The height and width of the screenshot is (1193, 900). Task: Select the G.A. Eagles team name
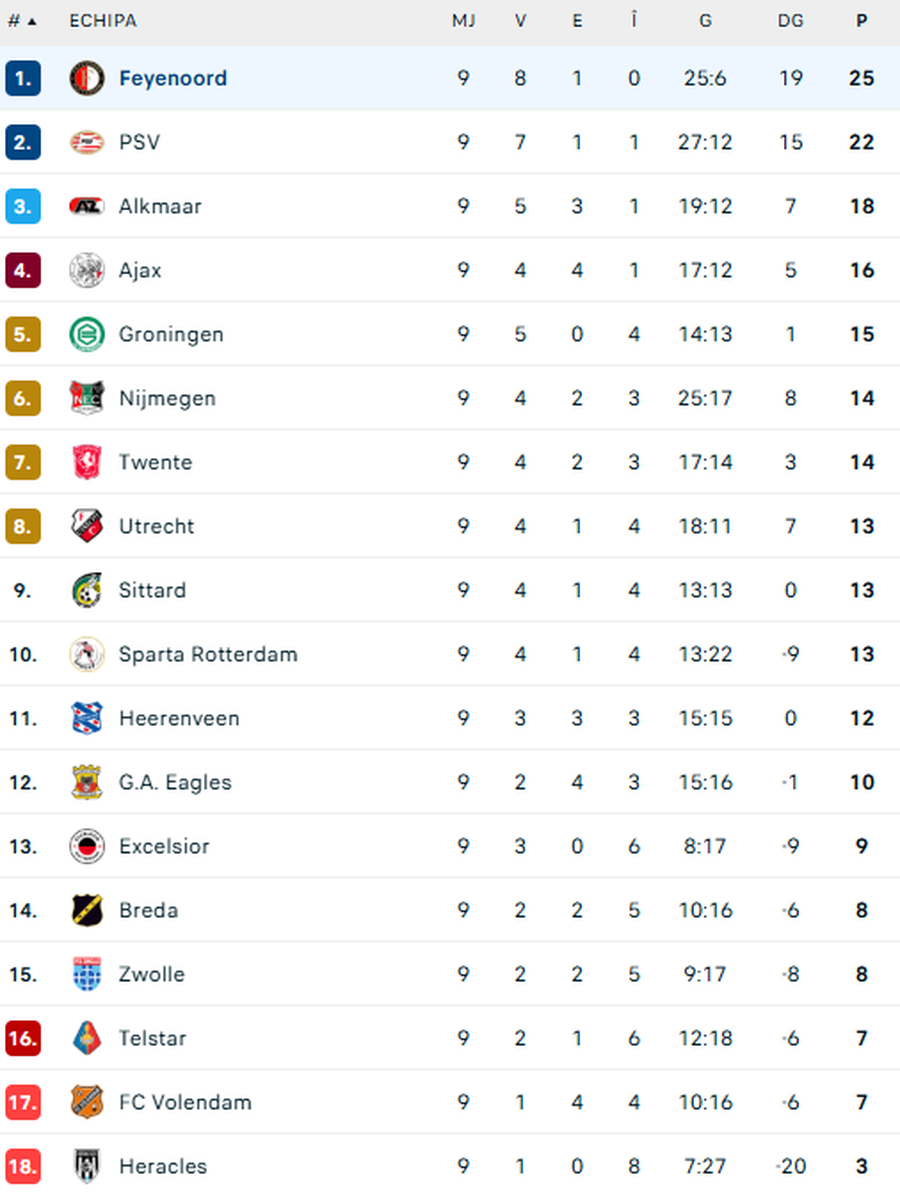pos(174,782)
